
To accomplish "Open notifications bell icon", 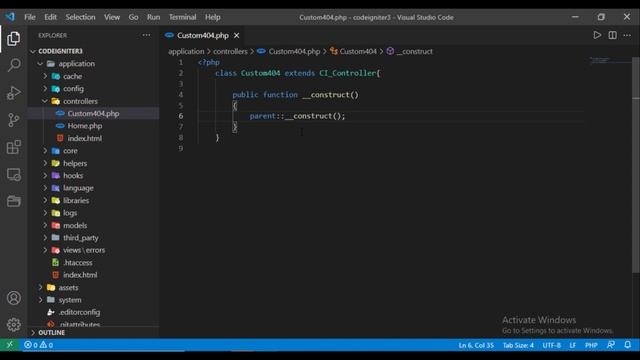I will 628,345.
